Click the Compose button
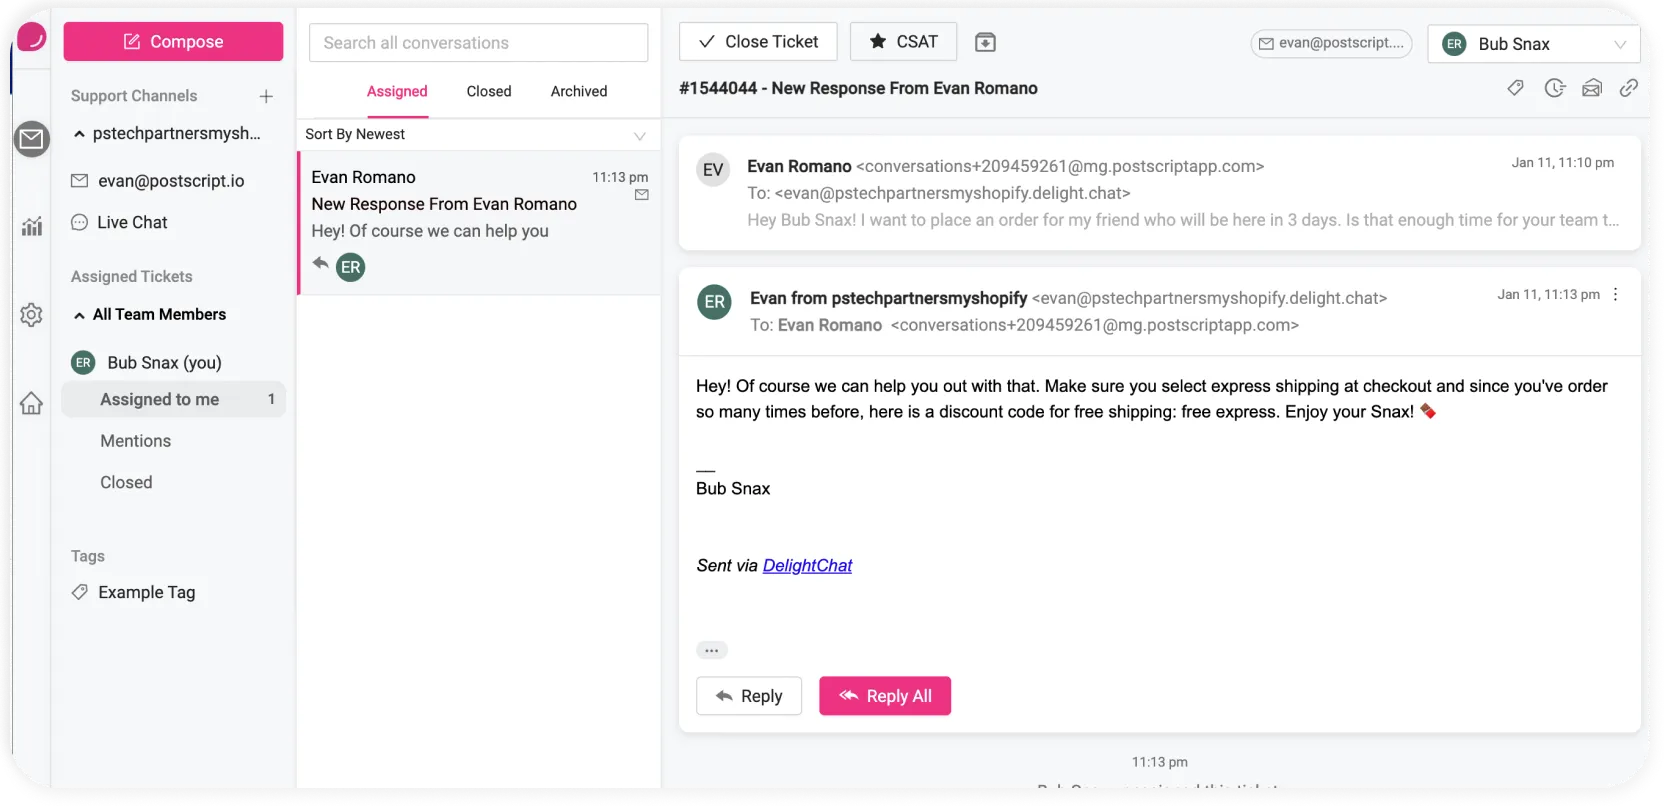The height and width of the screenshot is (806, 1664). click(x=173, y=42)
